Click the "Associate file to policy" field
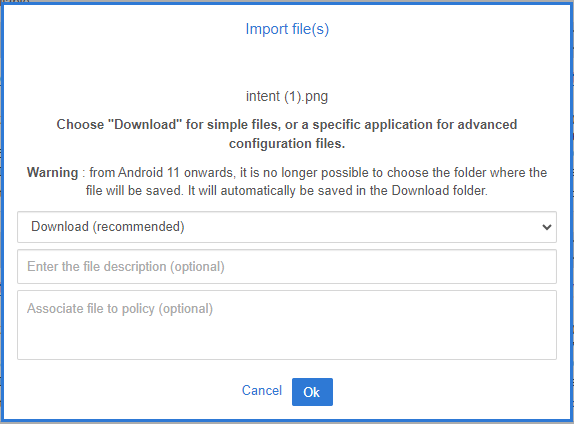This screenshot has height=424, width=574. pos(287,325)
